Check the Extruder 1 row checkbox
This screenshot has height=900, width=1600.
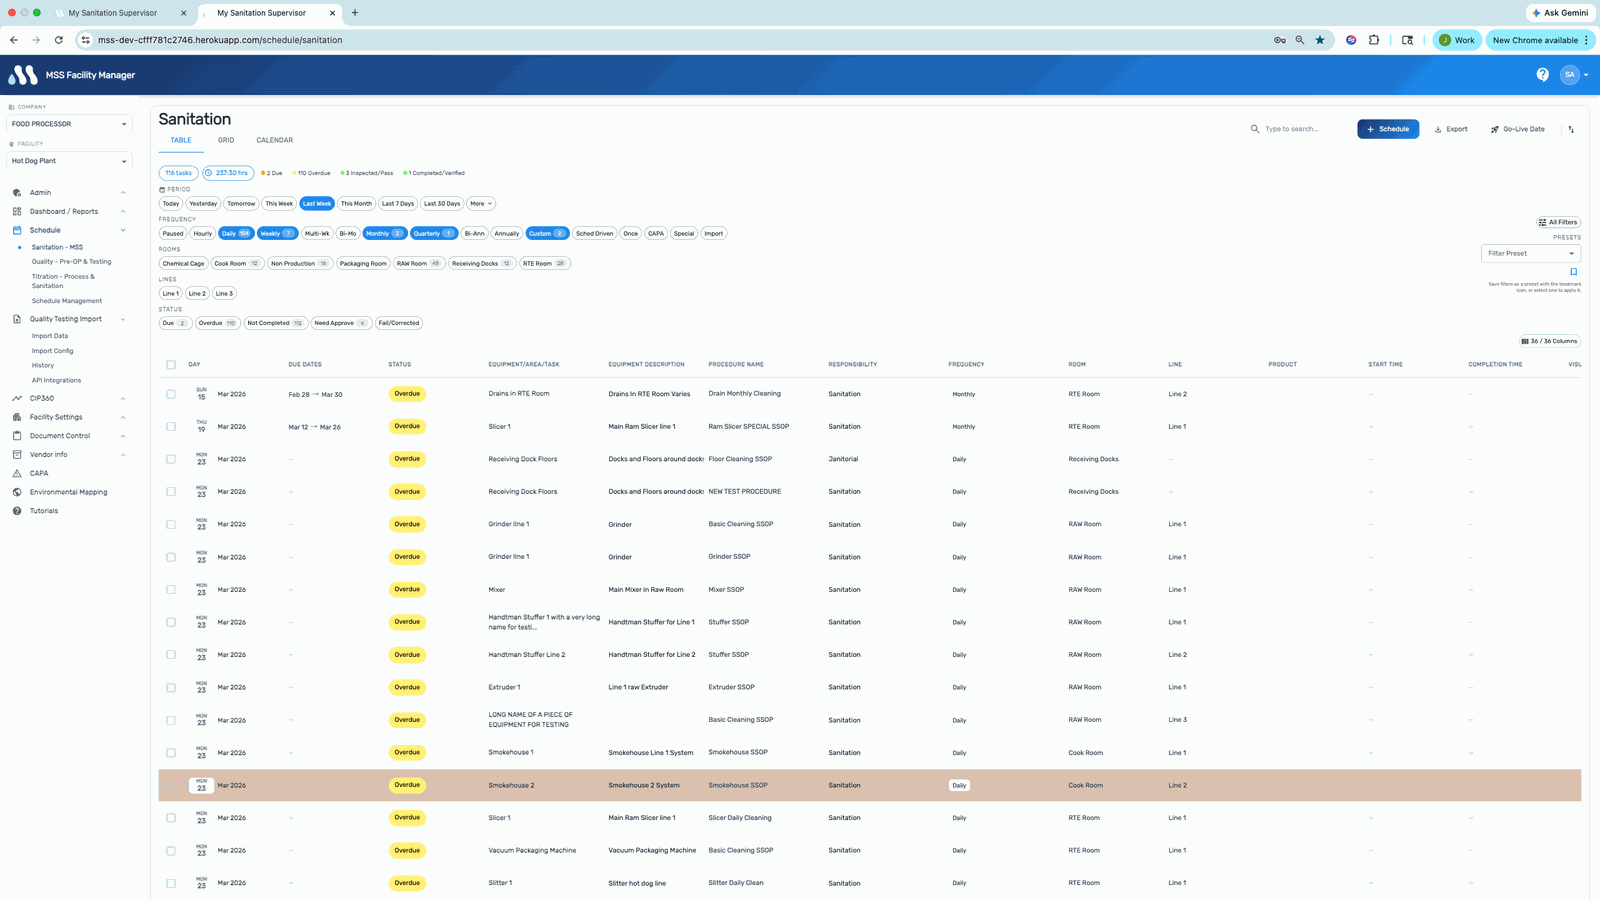(x=171, y=688)
